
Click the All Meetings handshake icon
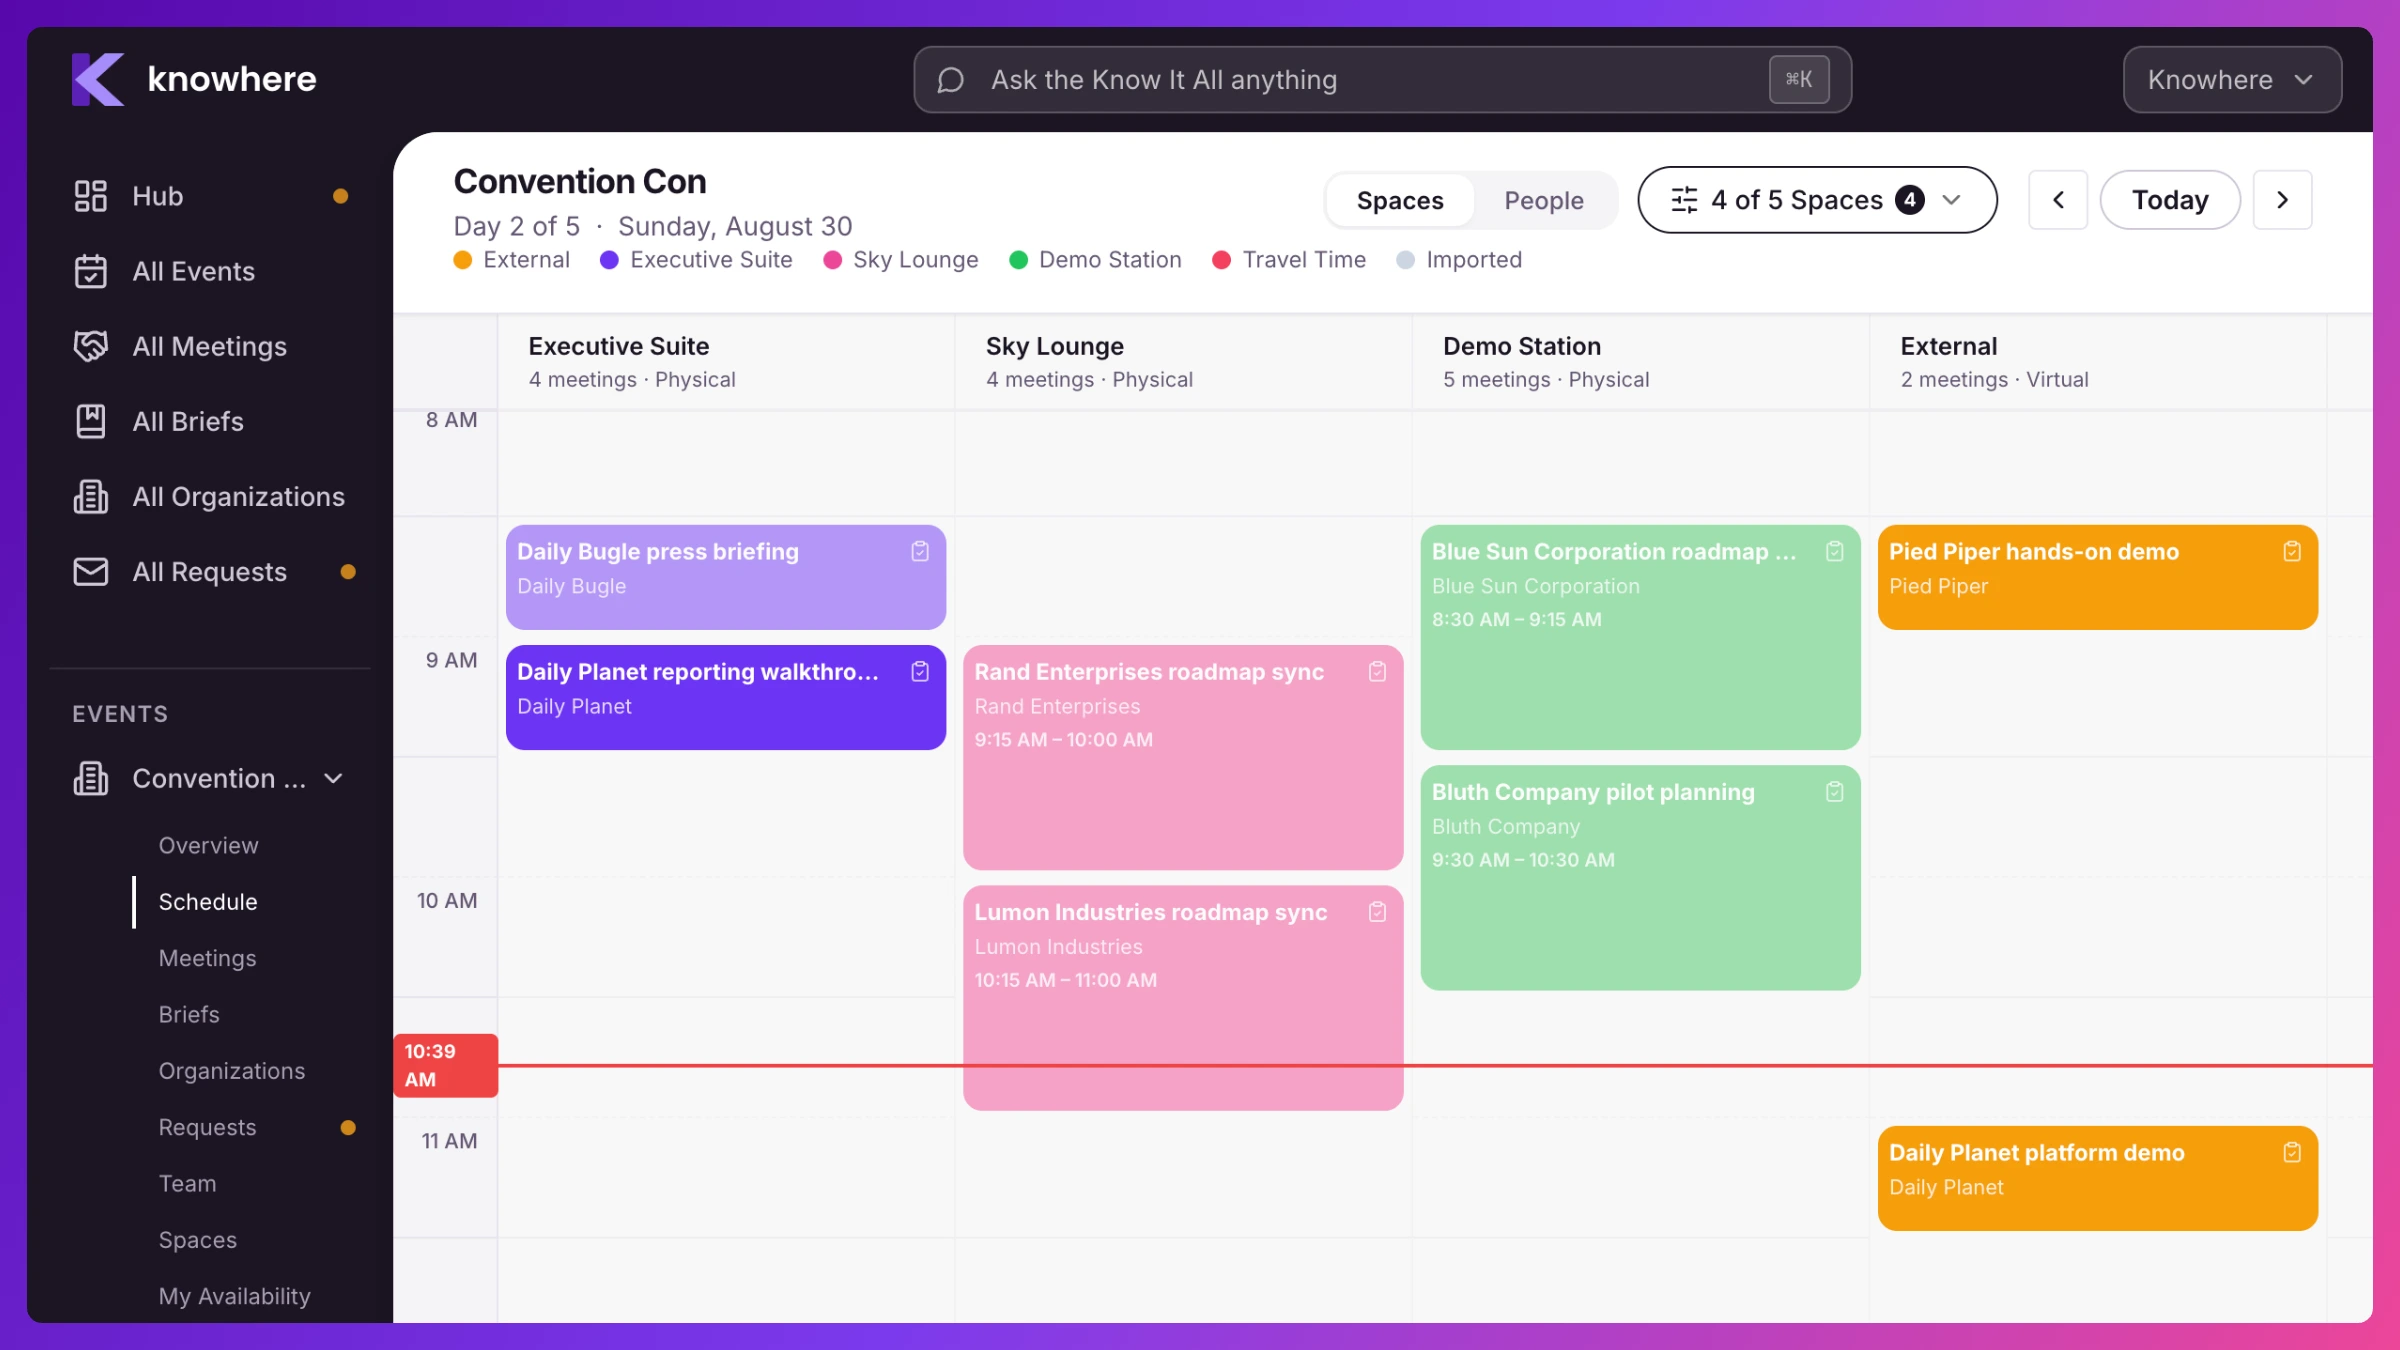click(90, 346)
